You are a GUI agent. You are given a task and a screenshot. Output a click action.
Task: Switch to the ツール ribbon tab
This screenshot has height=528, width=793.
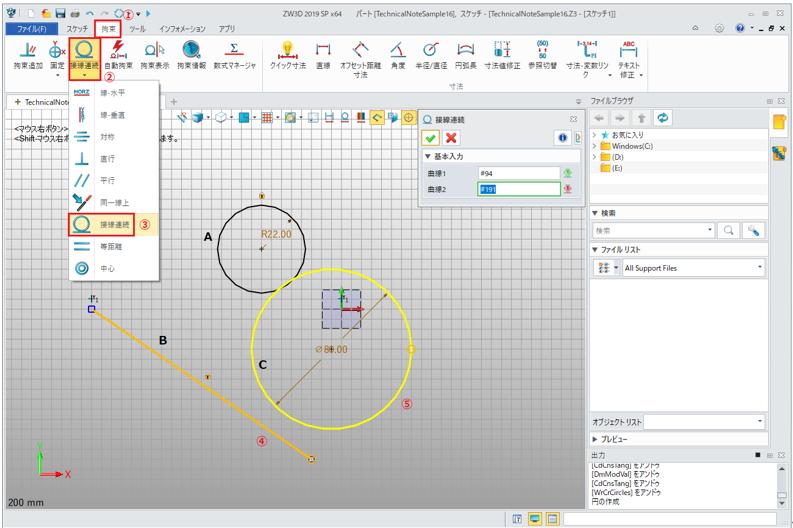coord(138,29)
